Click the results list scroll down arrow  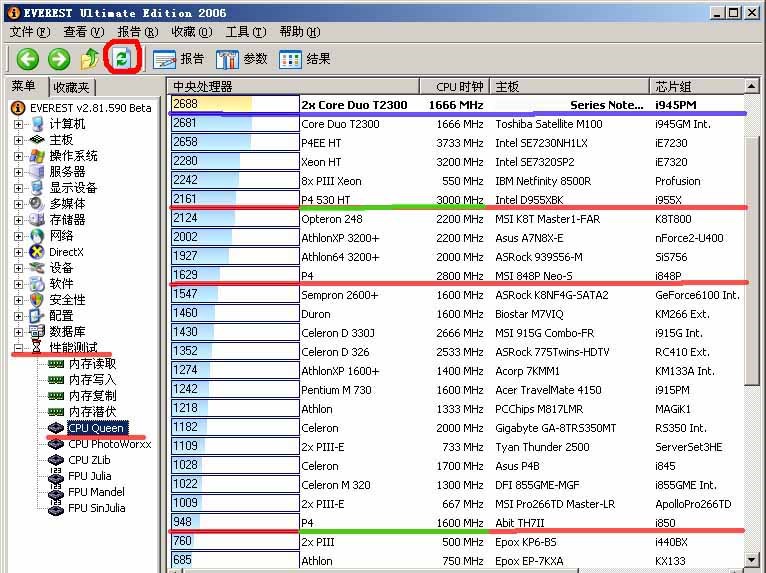(752, 560)
